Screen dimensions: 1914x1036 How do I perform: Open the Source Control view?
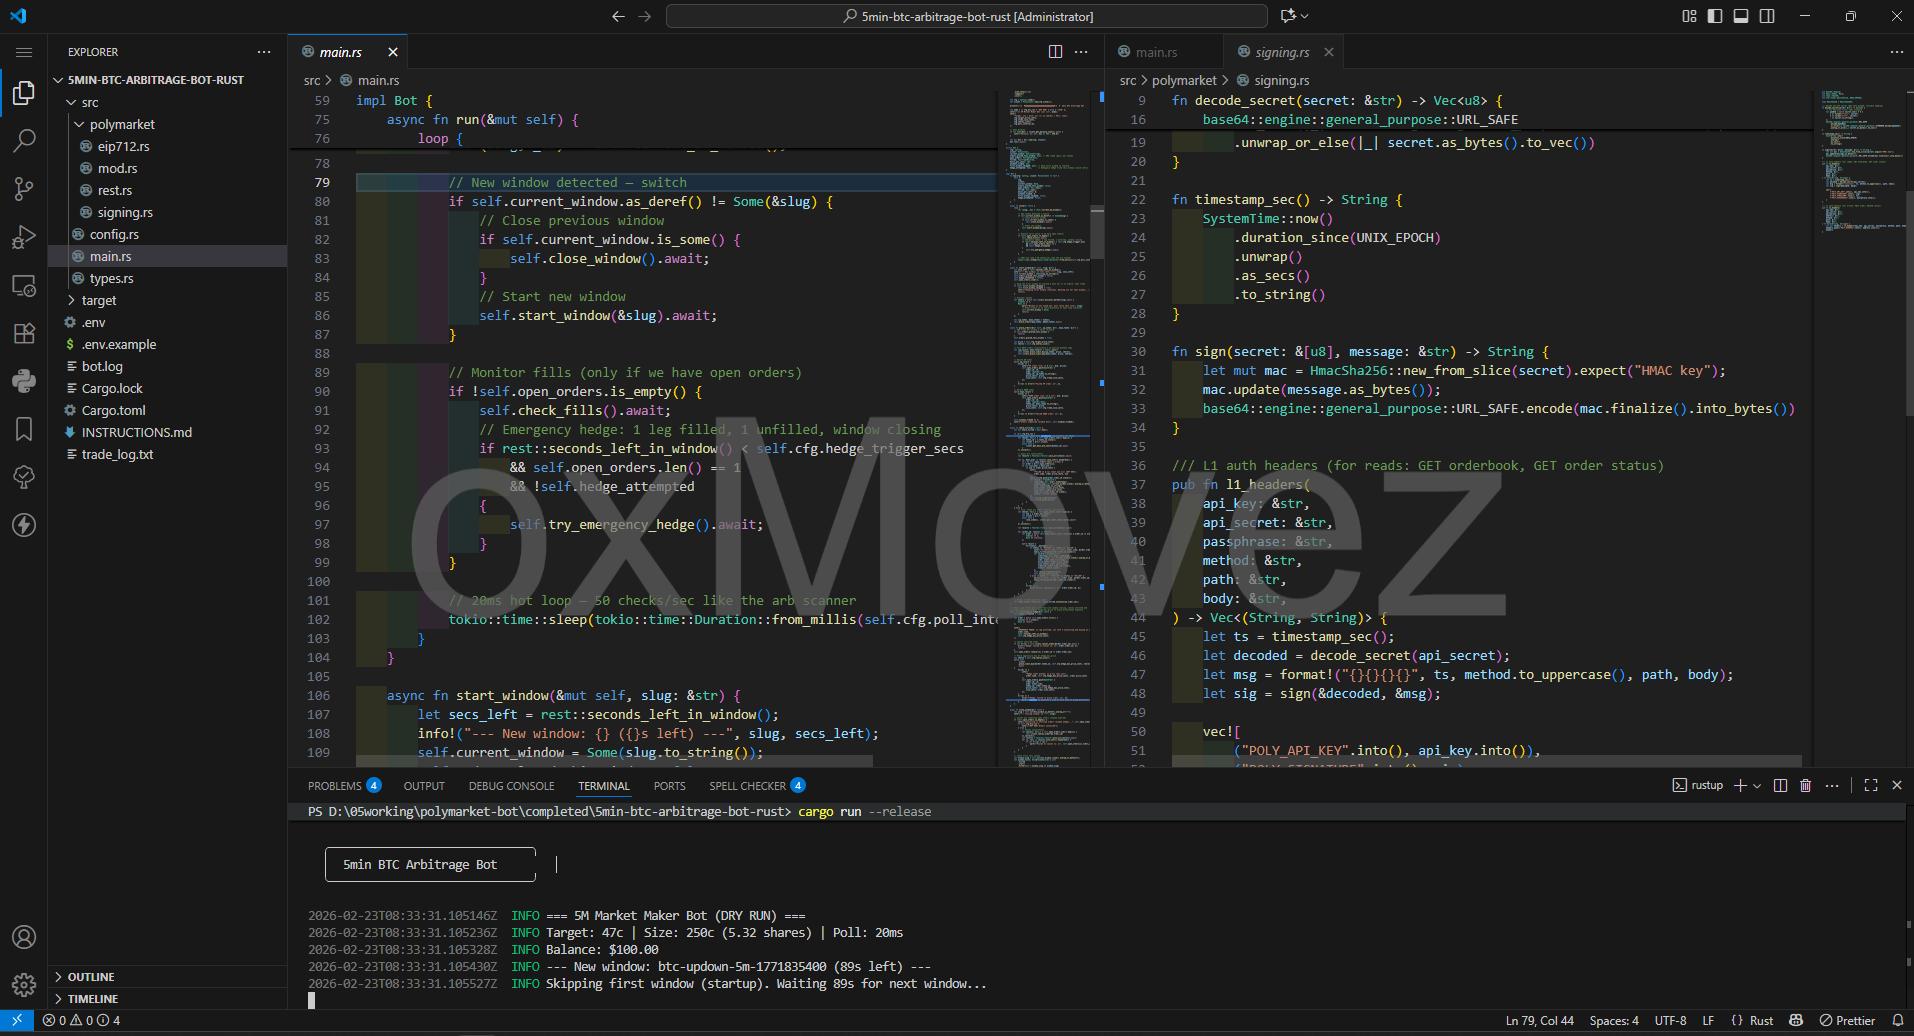pos(24,189)
